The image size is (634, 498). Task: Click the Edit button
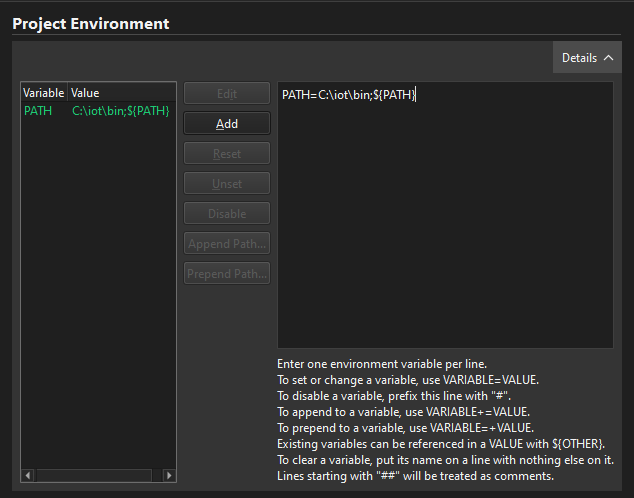click(226, 94)
